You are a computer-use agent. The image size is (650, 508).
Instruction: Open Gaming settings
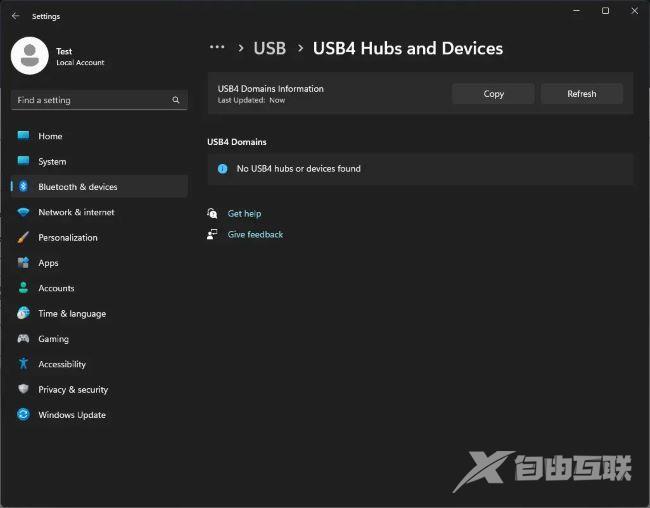coord(99,338)
